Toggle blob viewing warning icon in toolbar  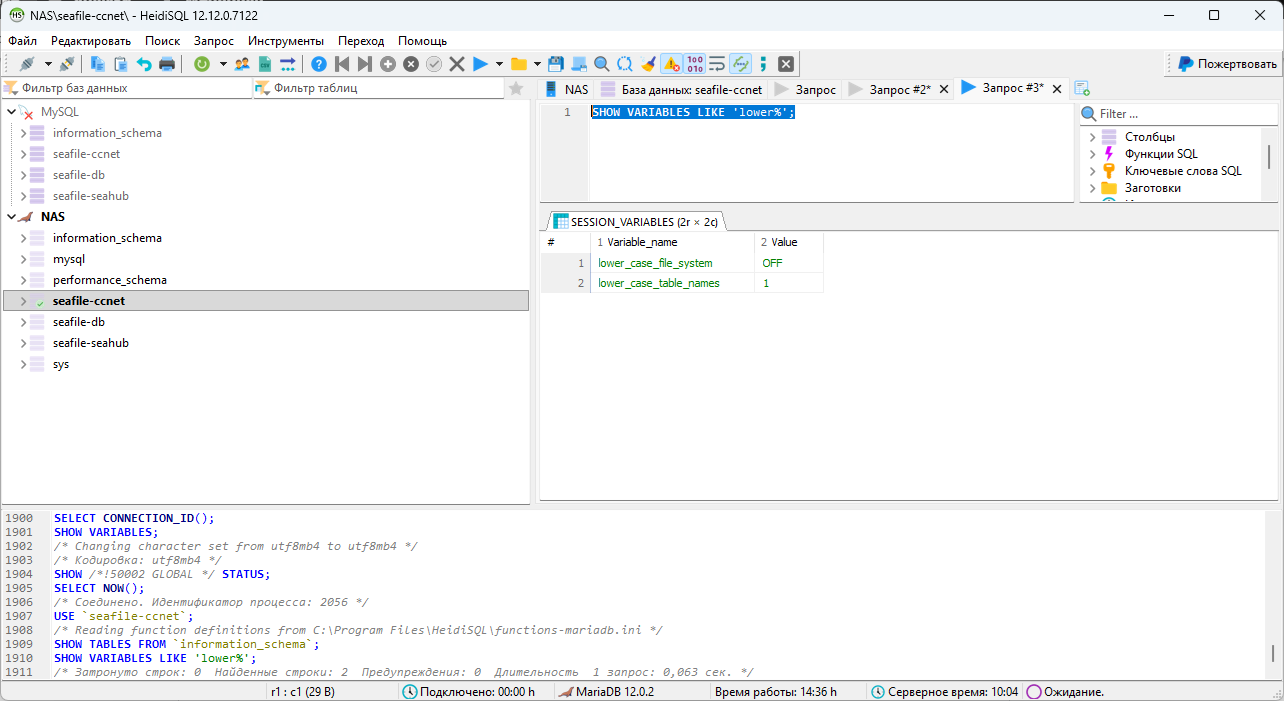pyautogui.click(x=671, y=62)
